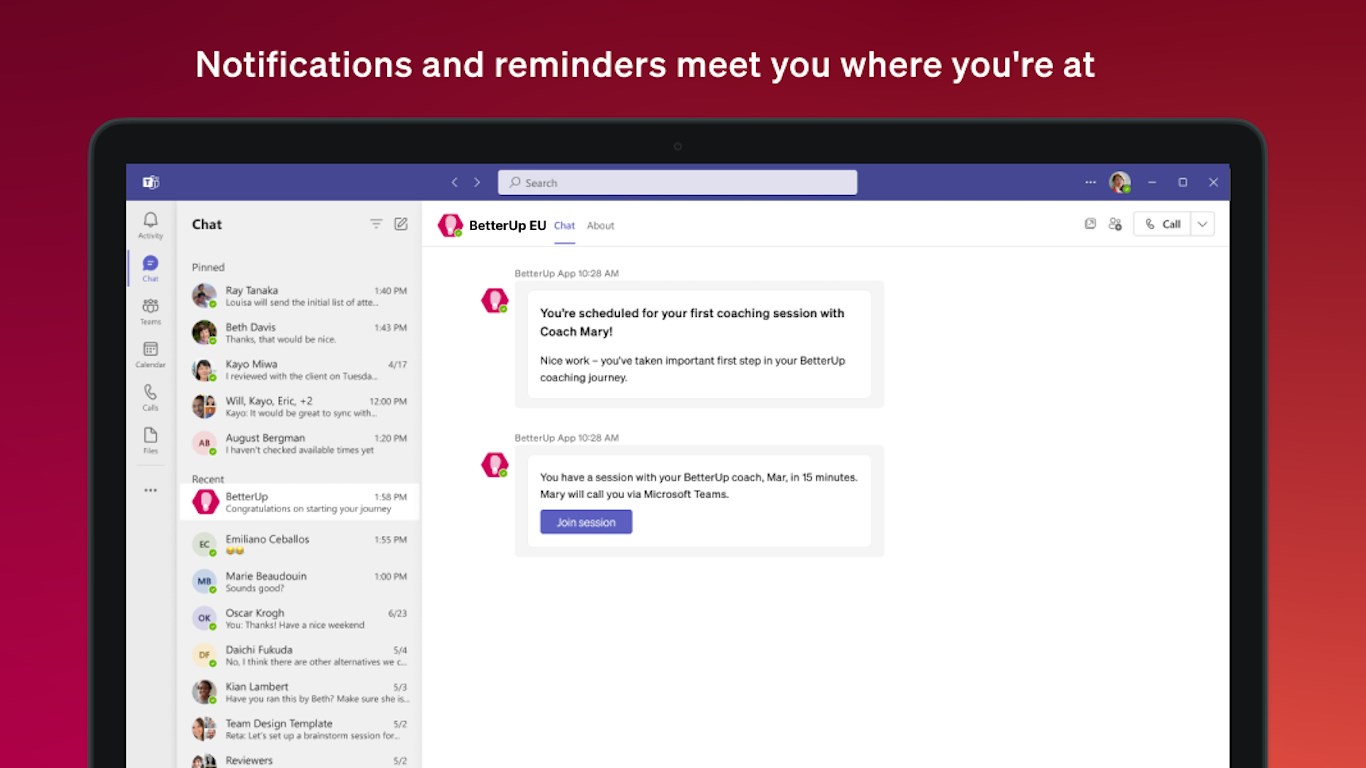Switch to the About tab
The image size is (1366, 768).
tap(600, 226)
